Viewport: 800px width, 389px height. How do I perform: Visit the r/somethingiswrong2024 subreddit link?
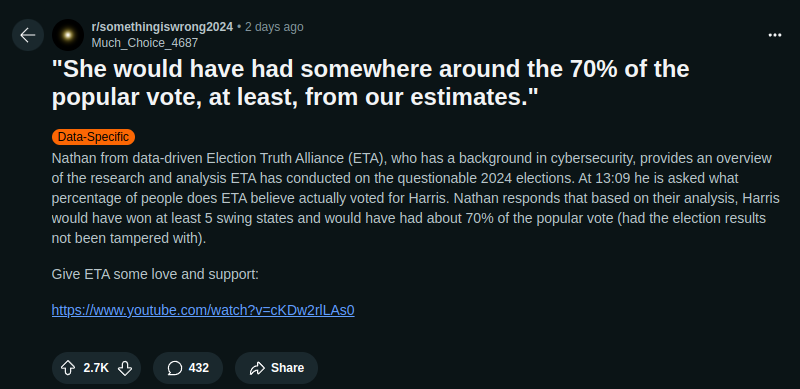coord(162,27)
